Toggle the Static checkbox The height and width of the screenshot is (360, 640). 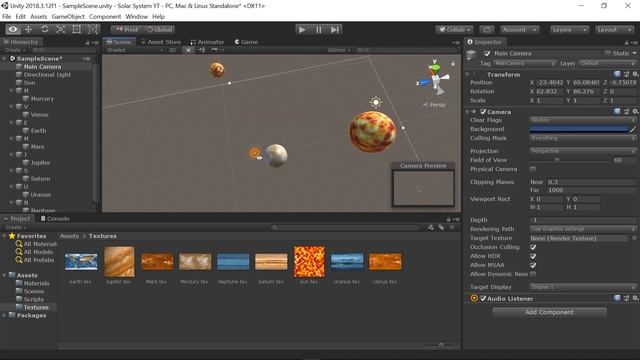pyautogui.click(x=608, y=53)
